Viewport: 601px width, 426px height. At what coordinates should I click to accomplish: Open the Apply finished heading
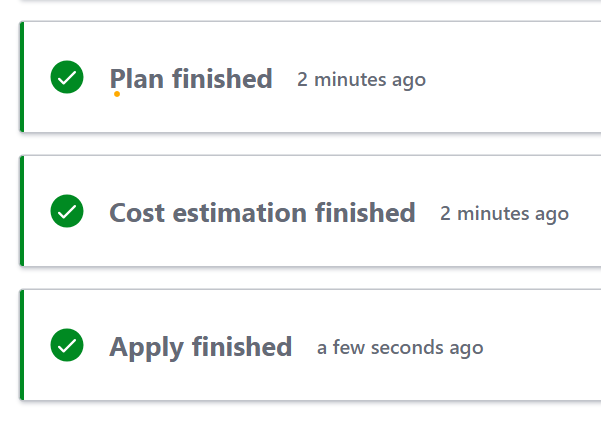pos(200,347)
